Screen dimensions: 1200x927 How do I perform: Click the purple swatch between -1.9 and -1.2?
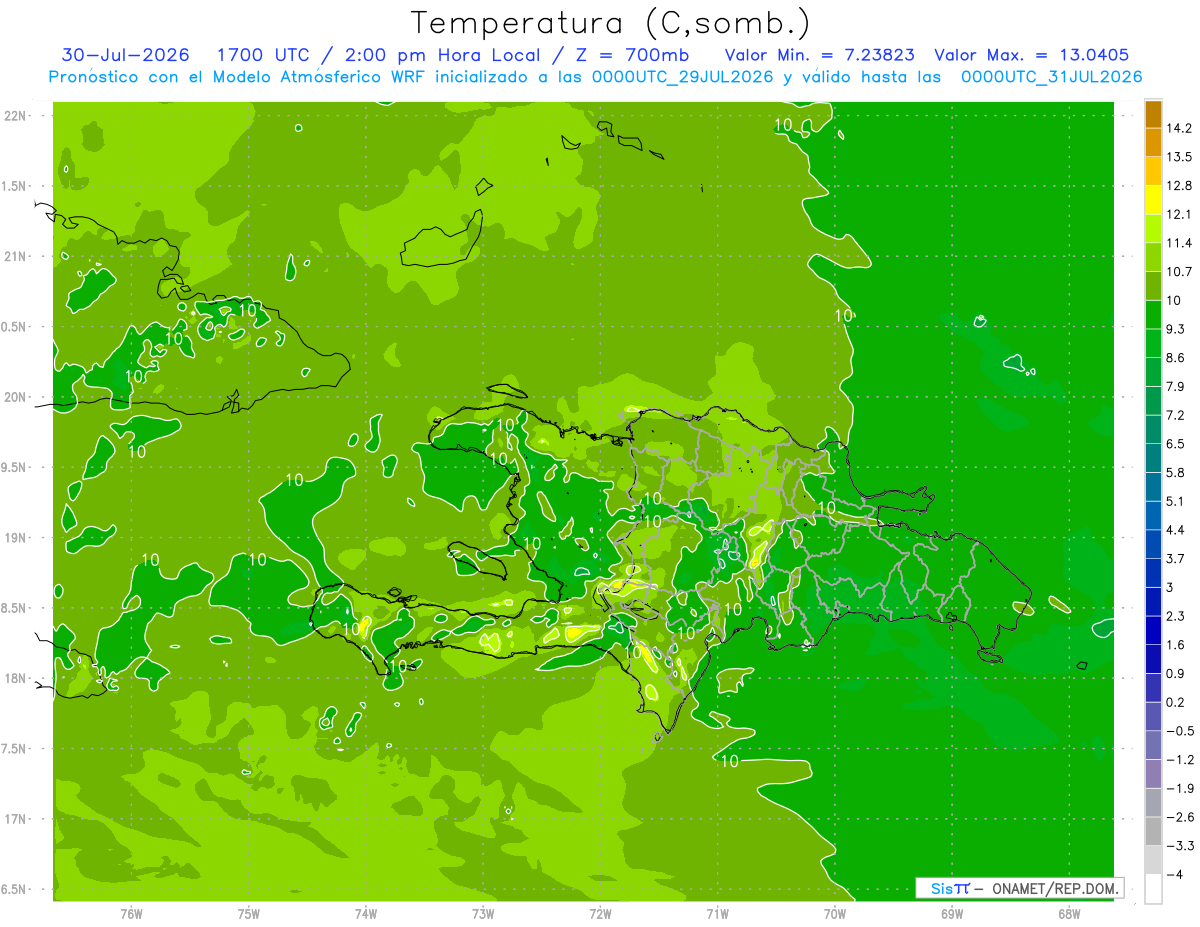(x=1153, y=774)
